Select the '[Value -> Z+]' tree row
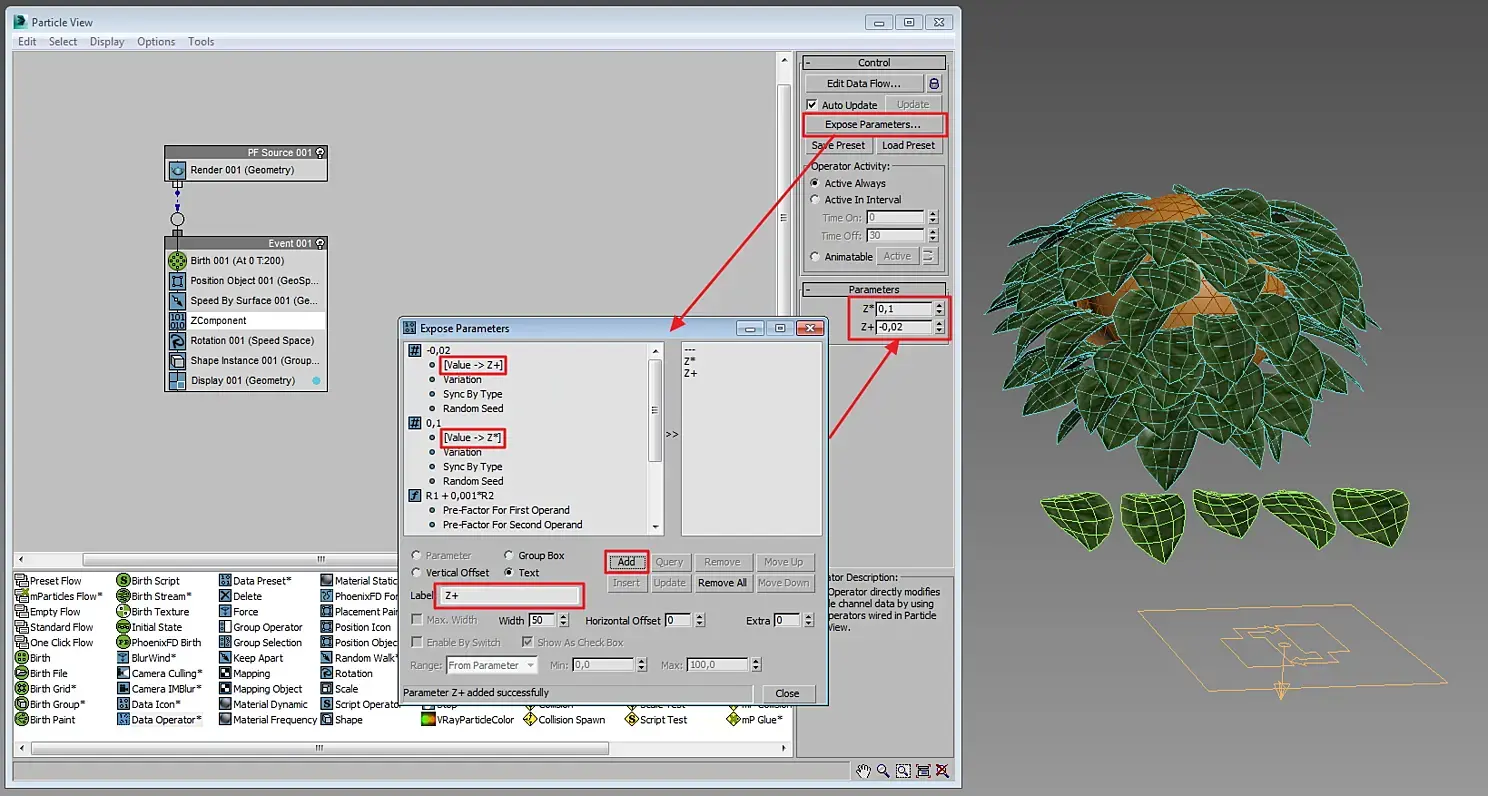Viewport: 1488px width, 796px height. point(473,366)
